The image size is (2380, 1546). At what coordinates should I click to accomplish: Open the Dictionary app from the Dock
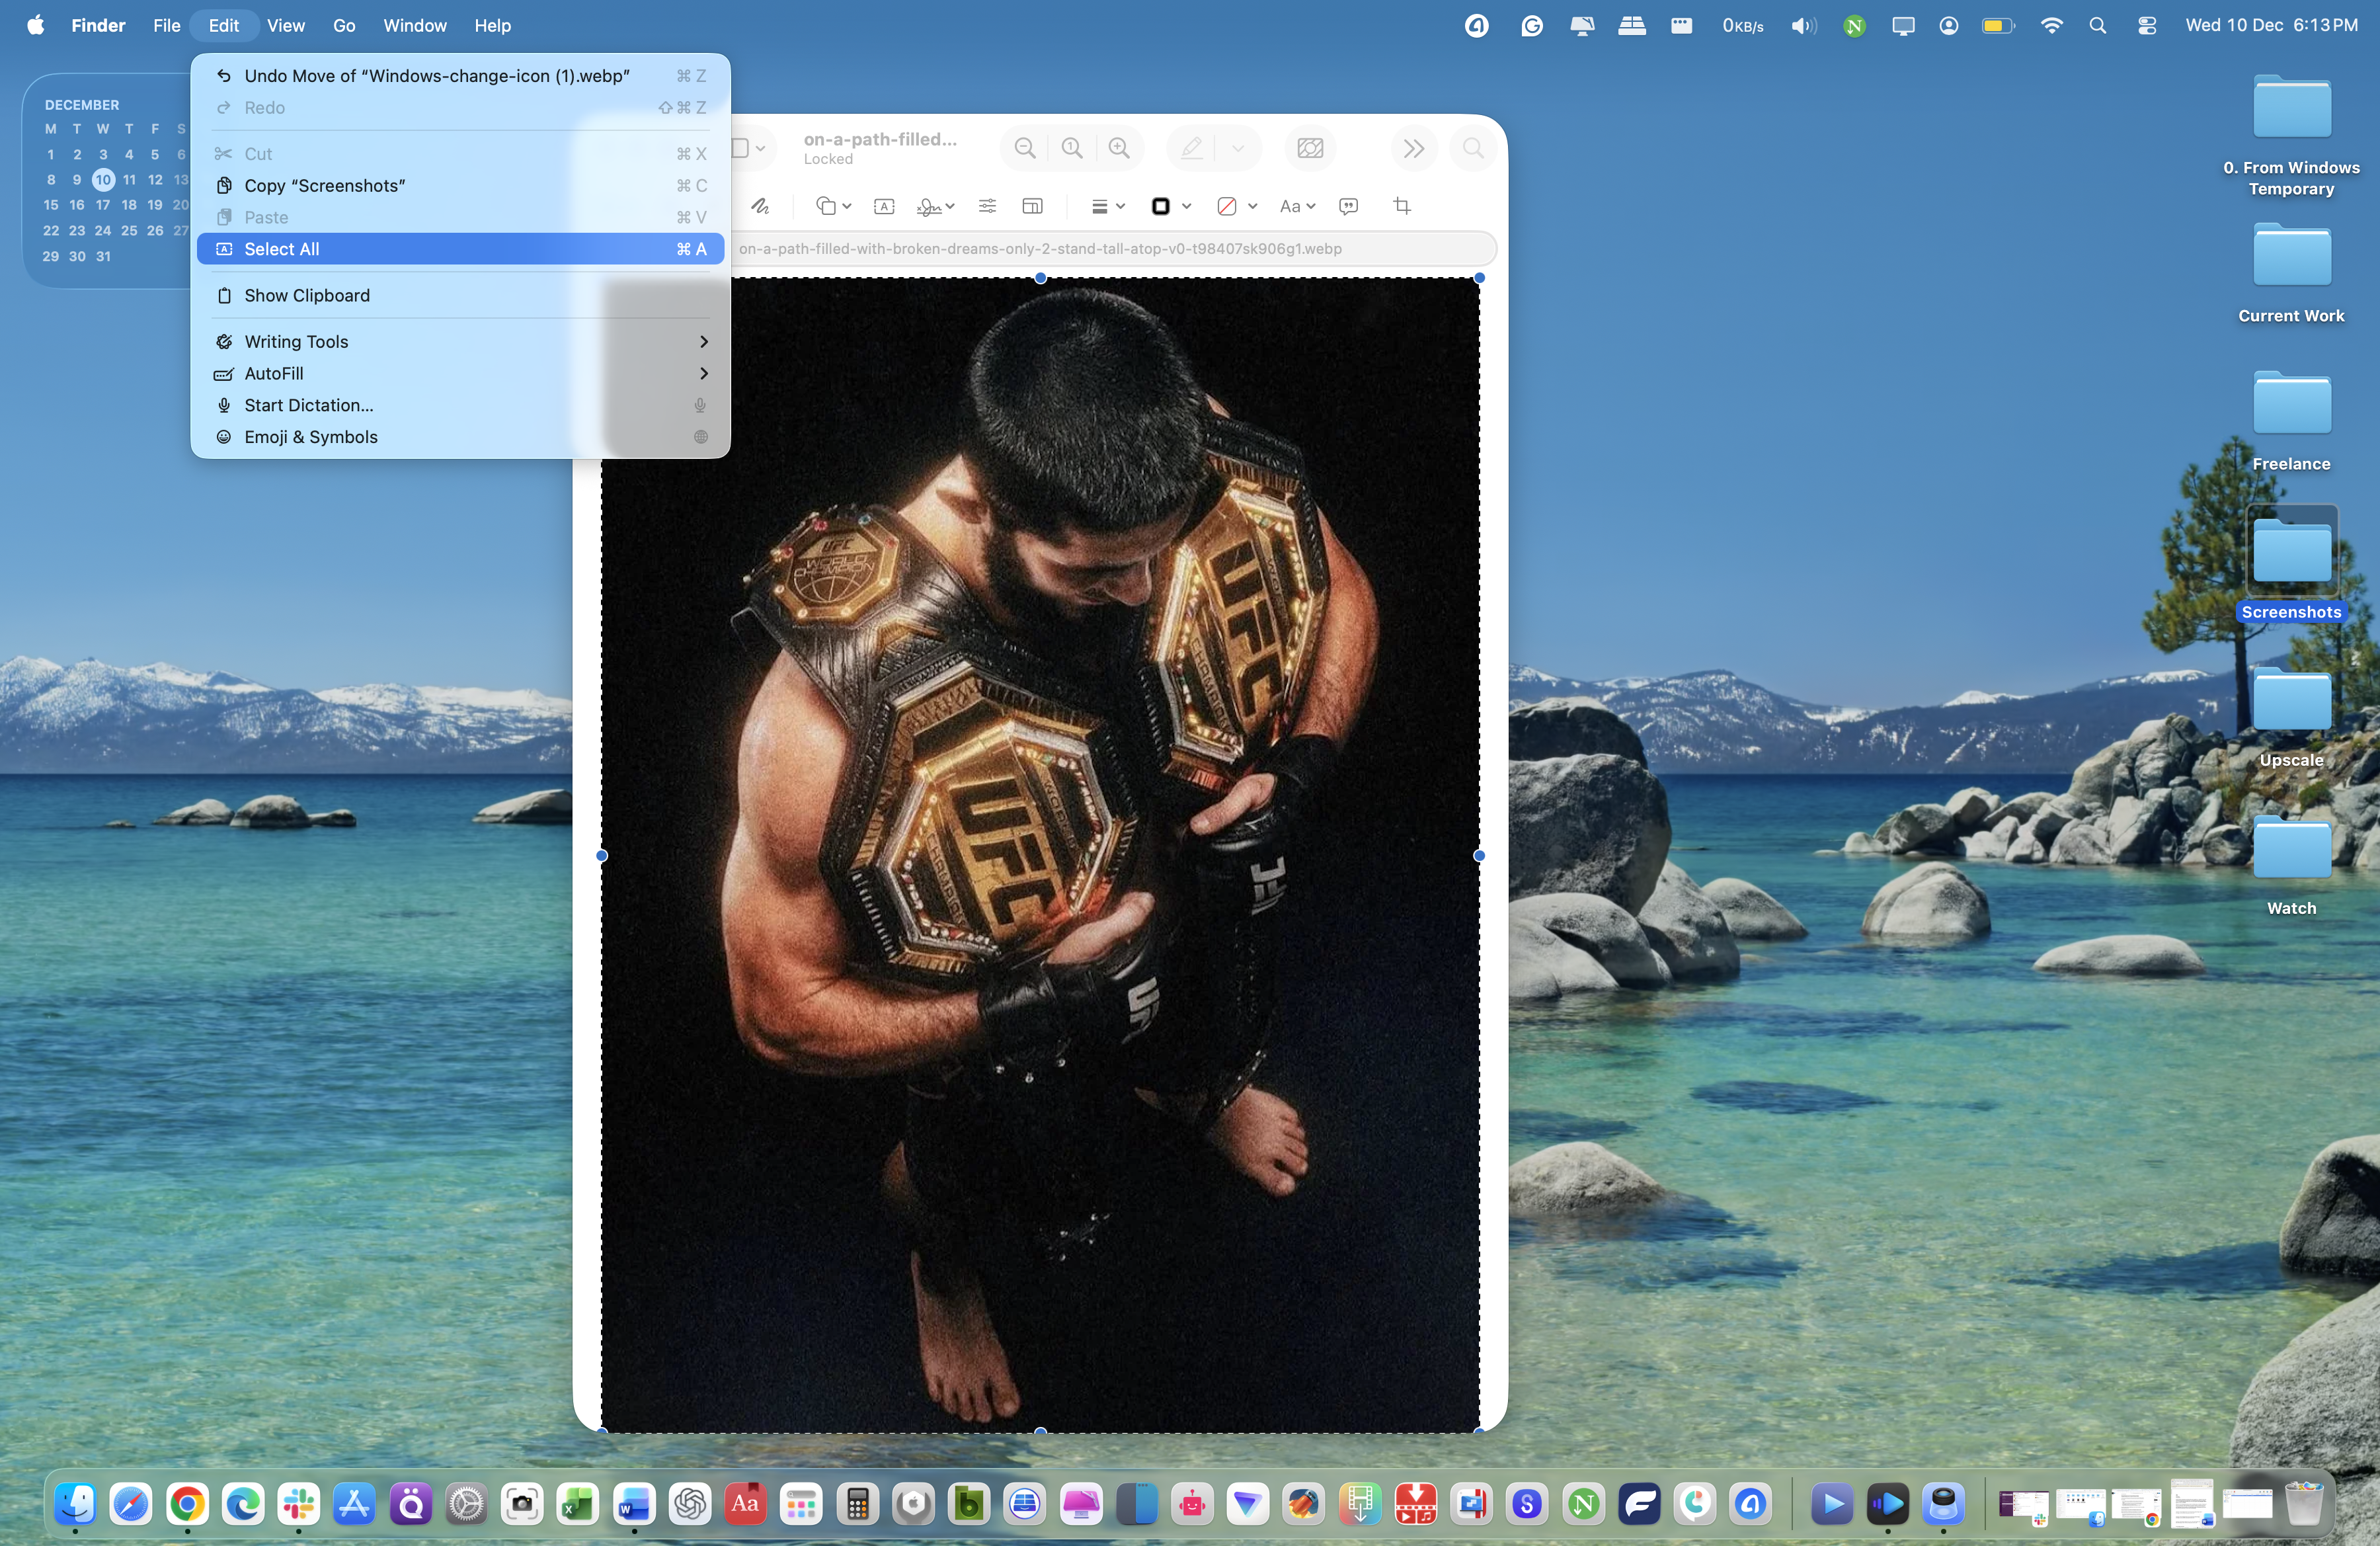(x=746, y=1504)
